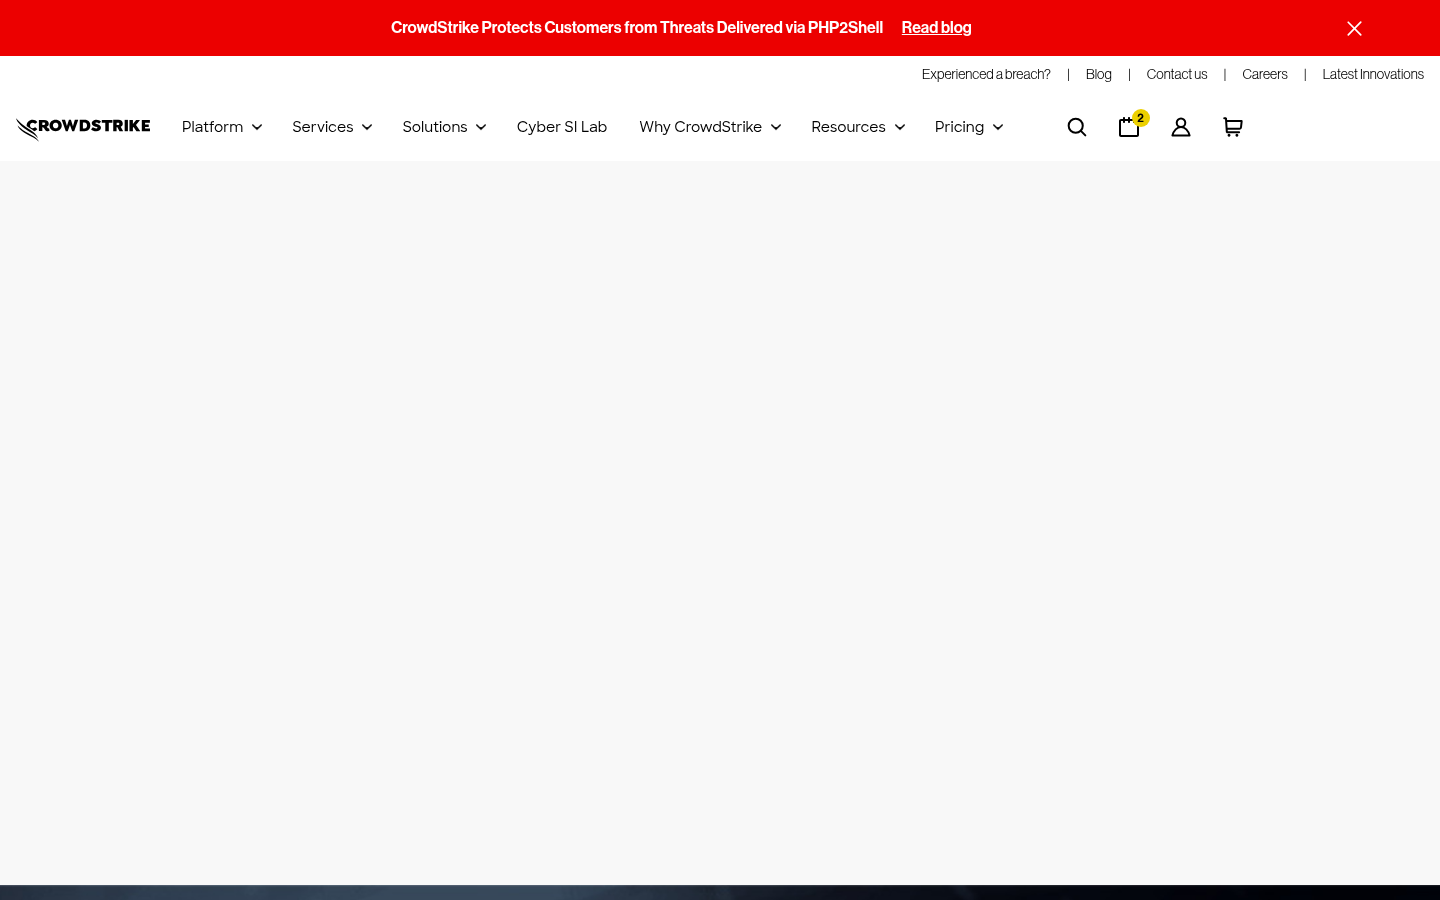Click the PHP2Shell announcement text
The width and height of the screenshot is (1440, 900).
637,28
